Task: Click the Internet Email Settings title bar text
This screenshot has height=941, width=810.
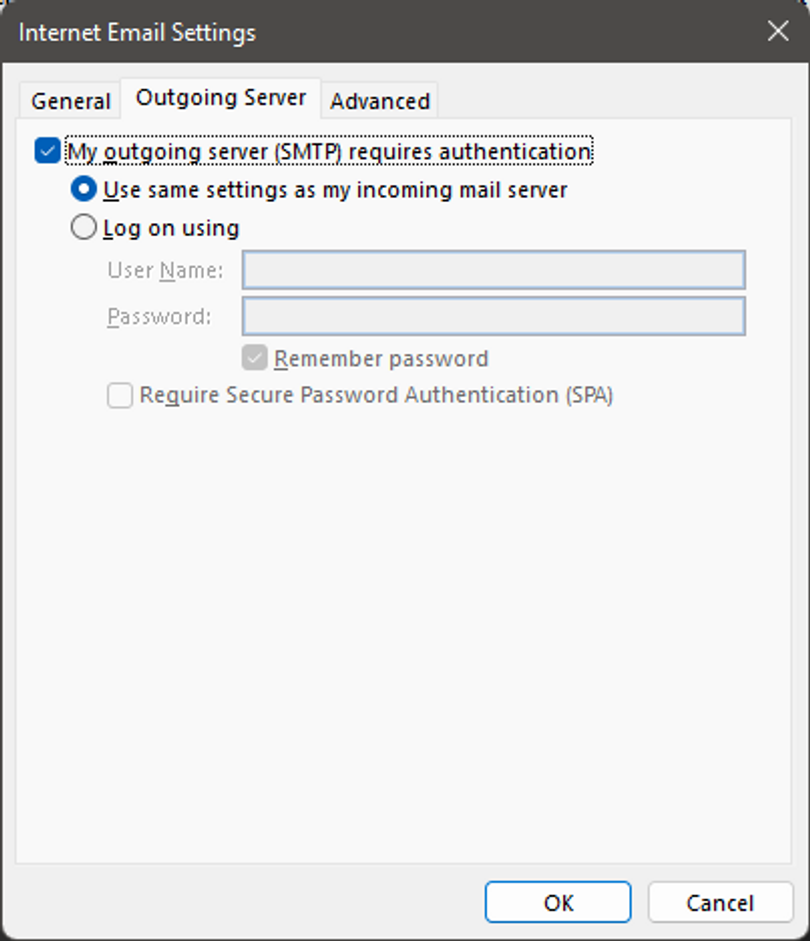Action: (x=137, y=32)
